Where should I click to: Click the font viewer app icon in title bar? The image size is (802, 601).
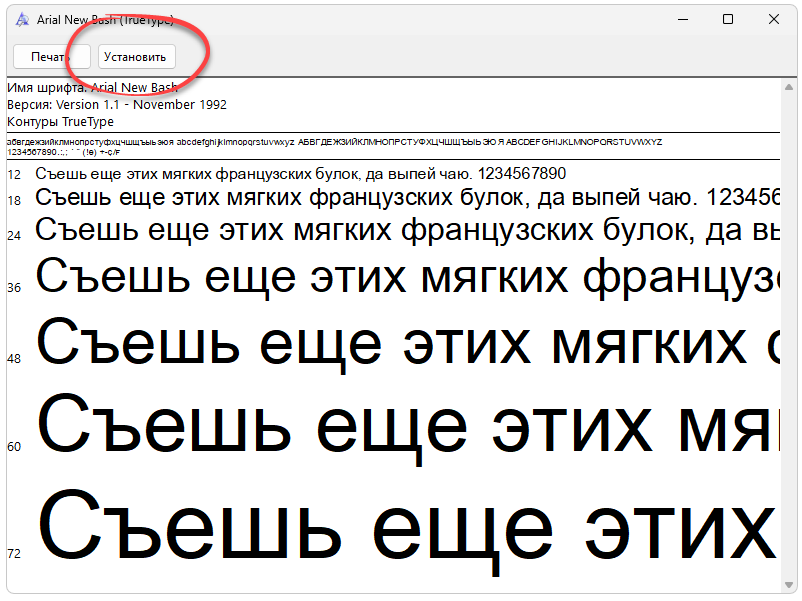[22, 19]
